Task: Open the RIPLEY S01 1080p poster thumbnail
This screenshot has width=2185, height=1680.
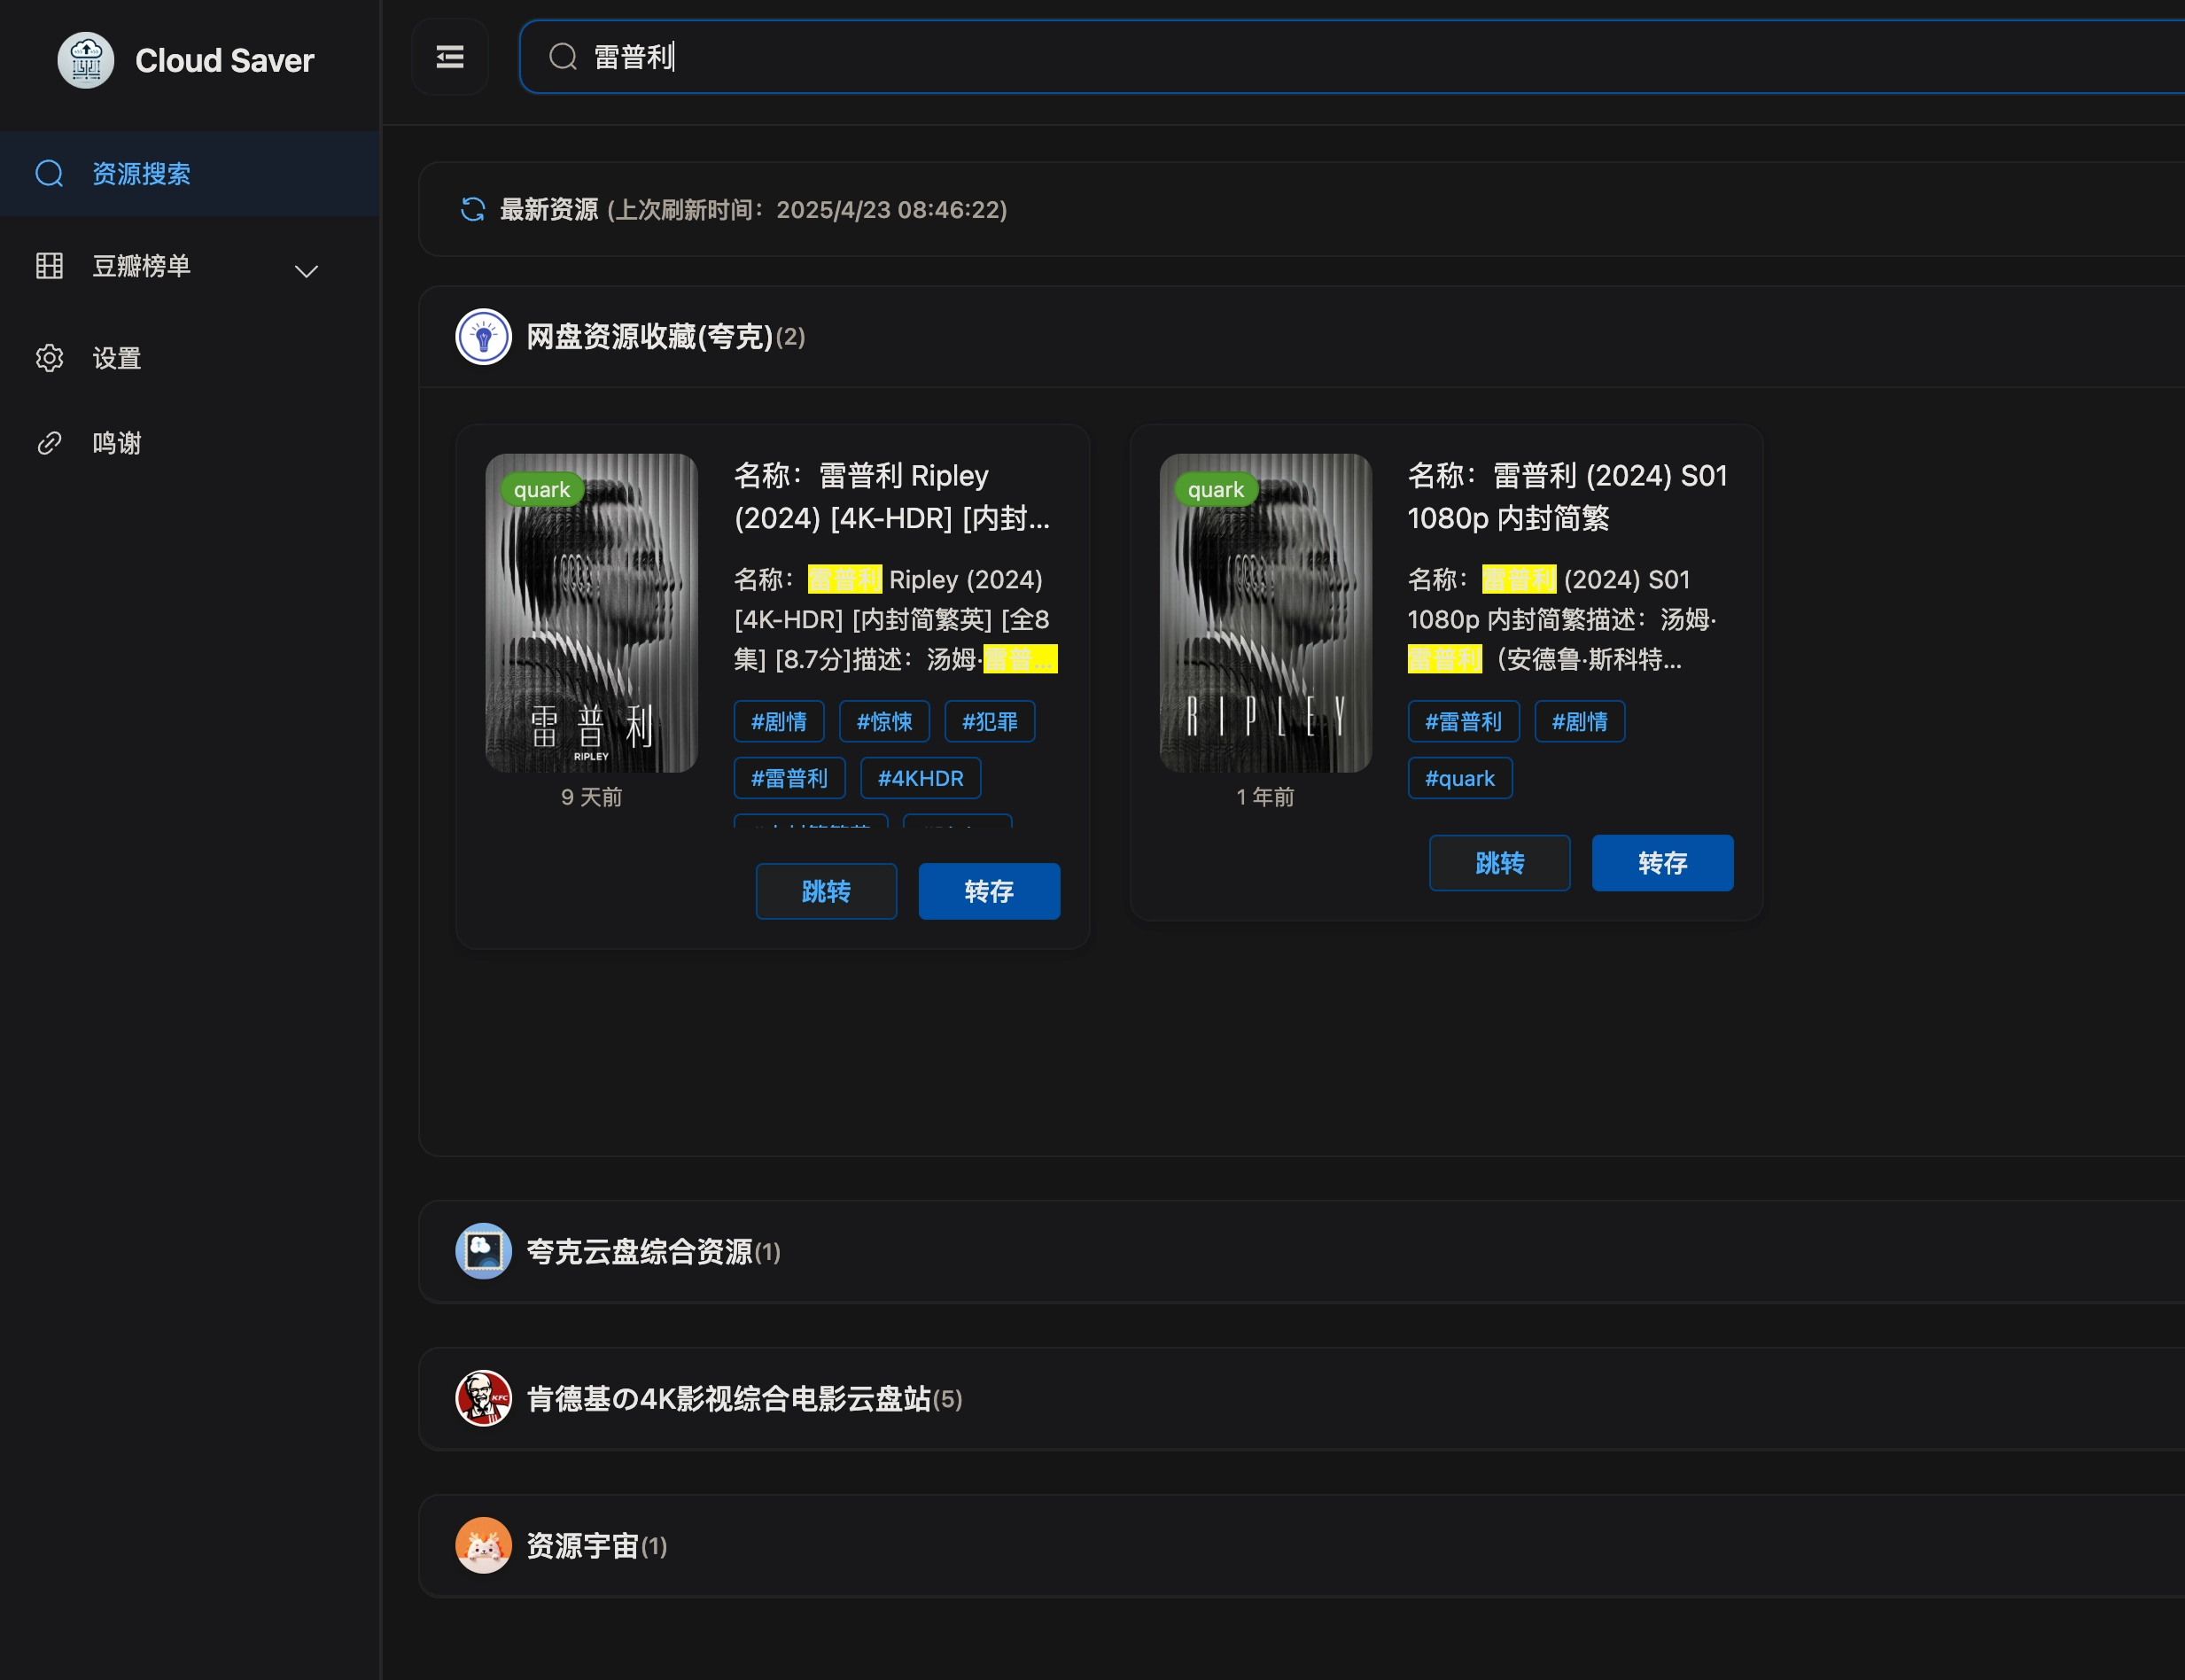Action: click(x=1265, y=613)
